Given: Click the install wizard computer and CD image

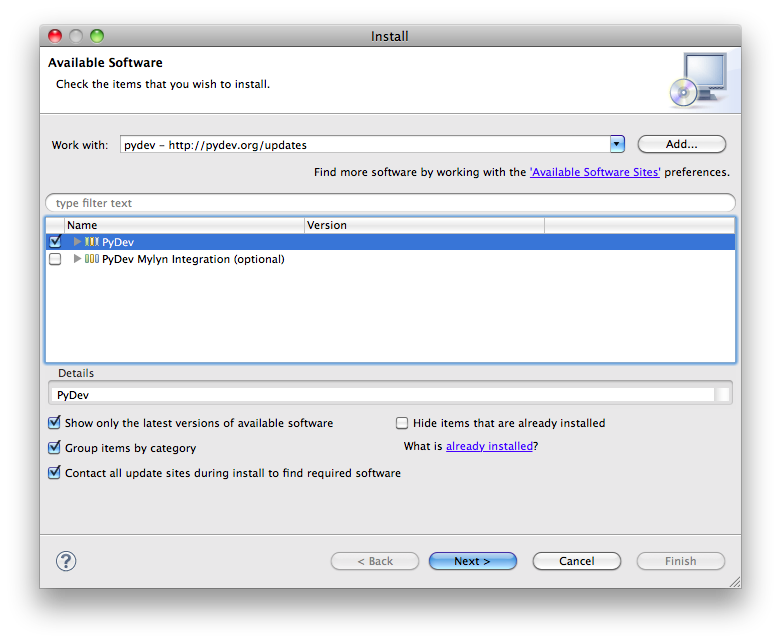Looking at the screenshot, I should (x=698, y=80).
